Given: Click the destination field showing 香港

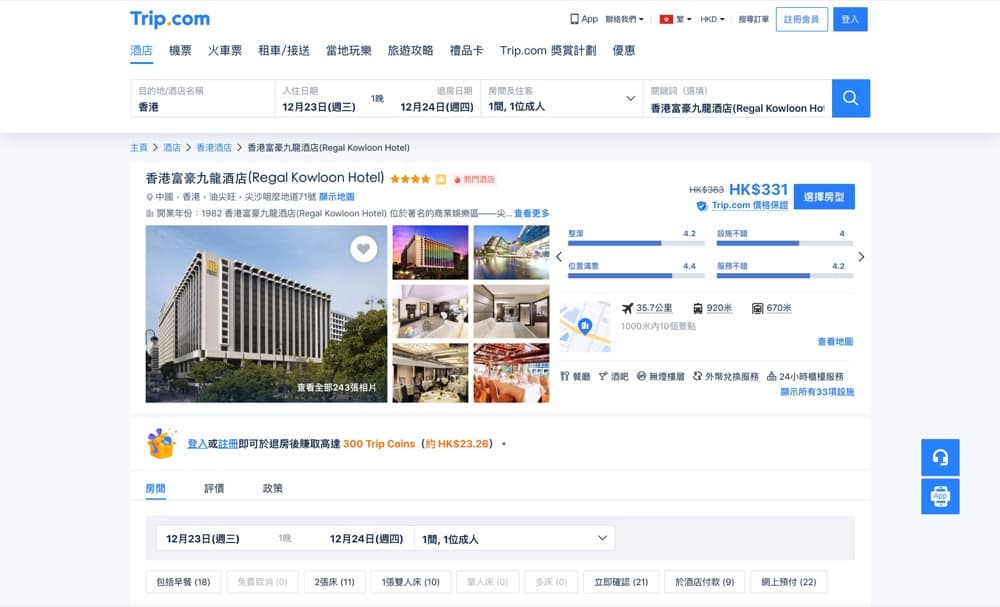Looking at the screenshot, I should pos(202,98).
